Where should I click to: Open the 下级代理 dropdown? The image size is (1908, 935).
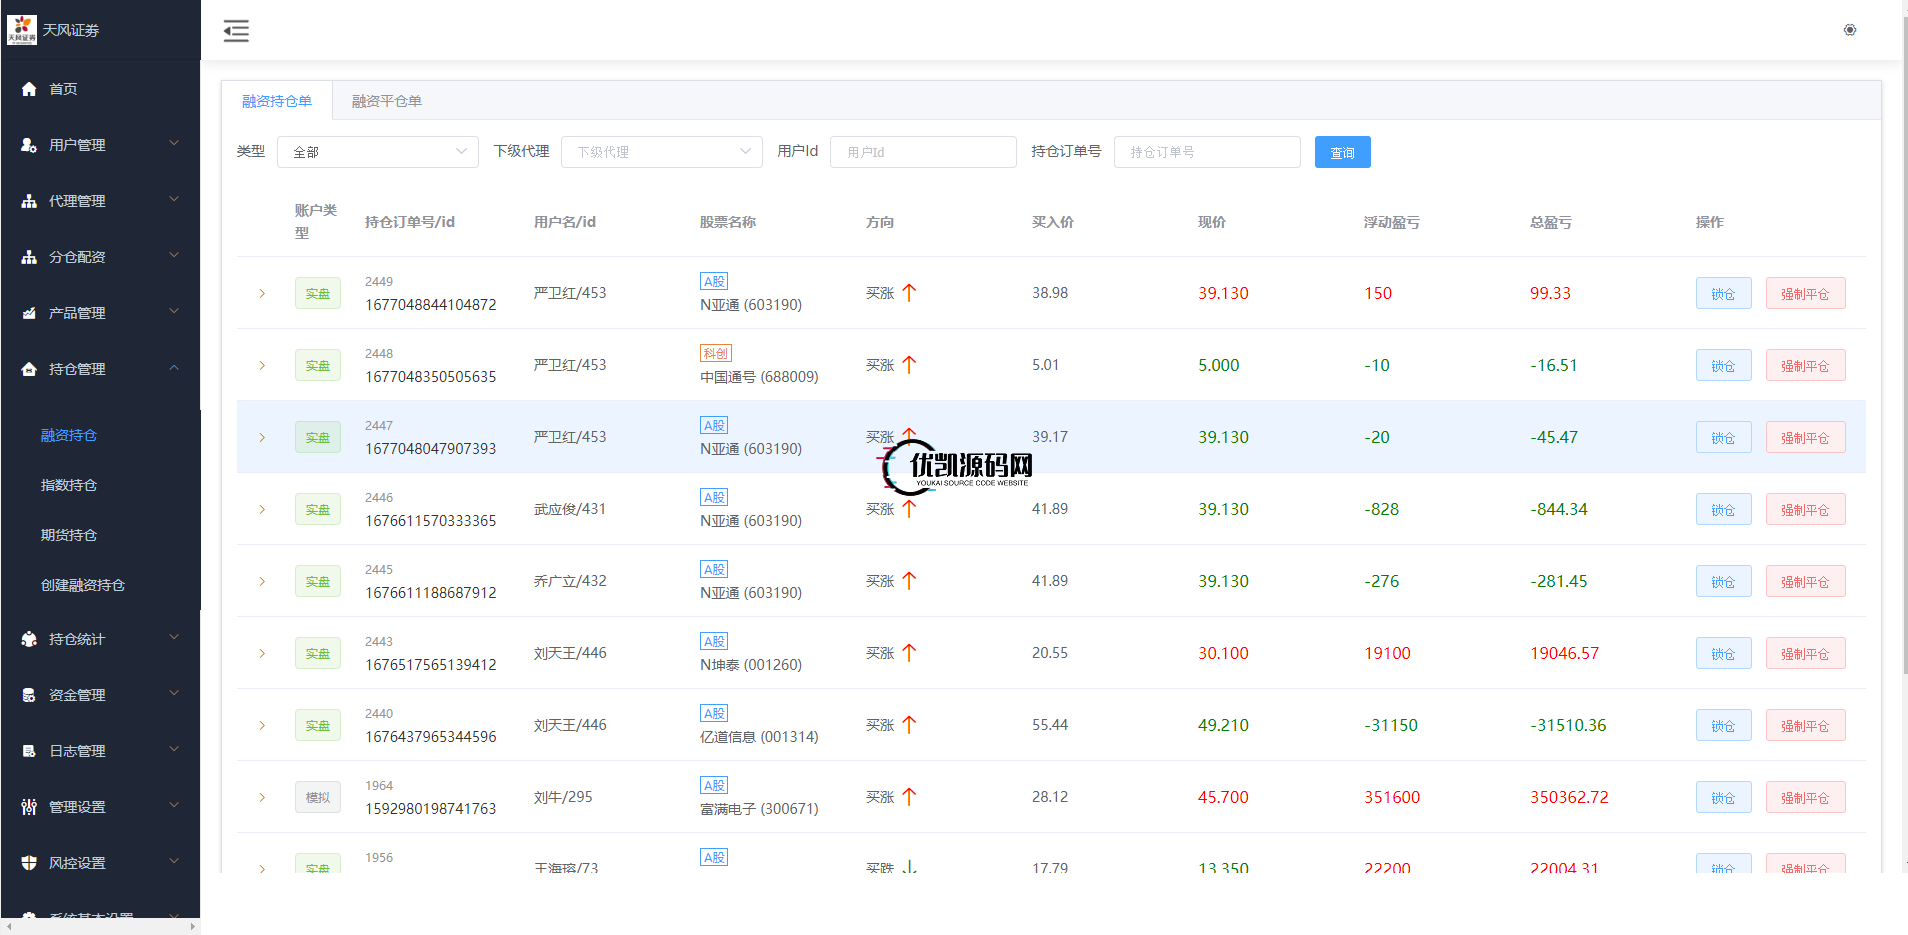click(661, 152)
